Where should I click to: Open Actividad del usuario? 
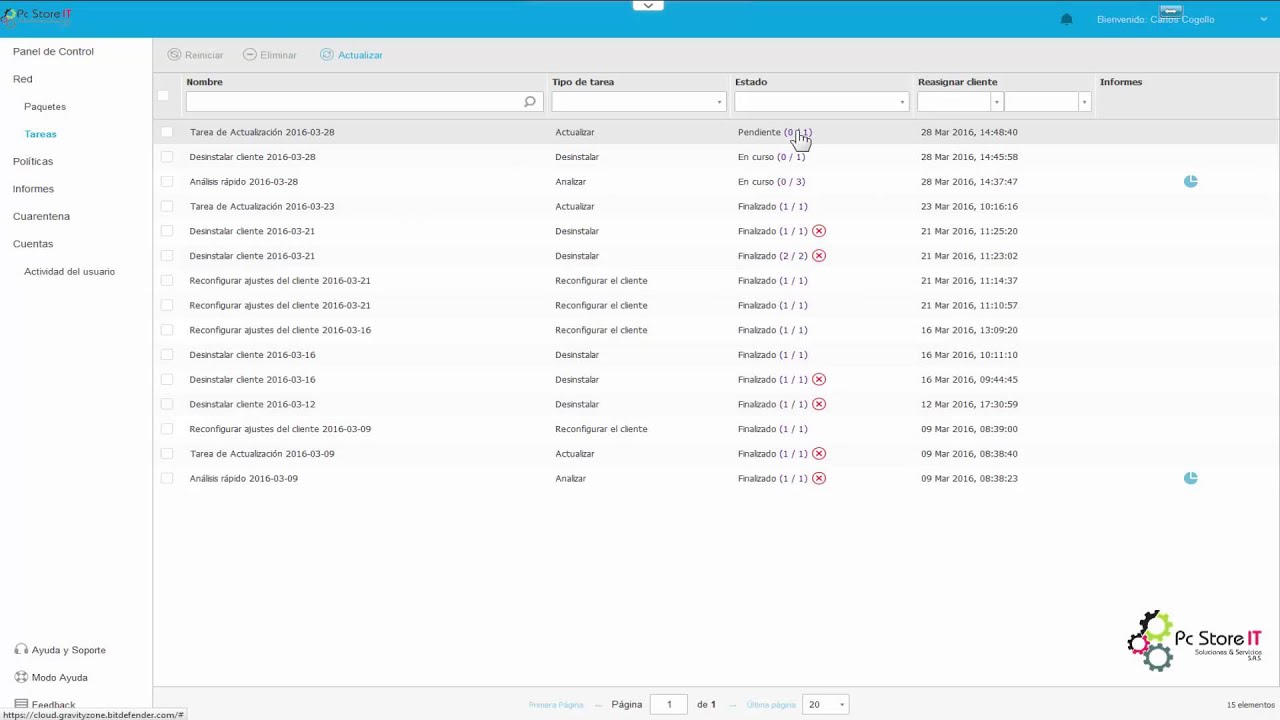point(69,271)
